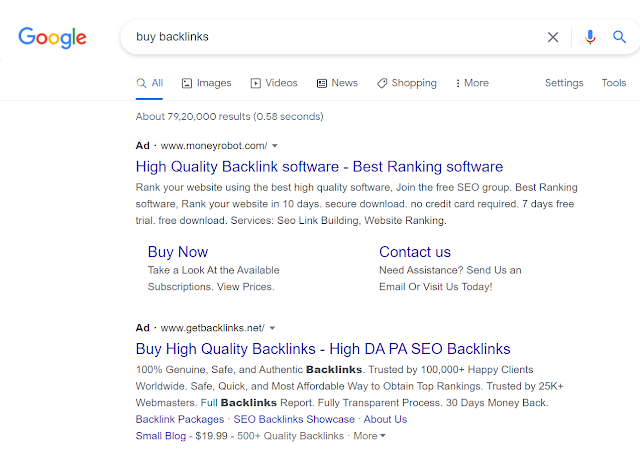Open the News tab
This screenshot has height=460, width=640.
[337, 83]
